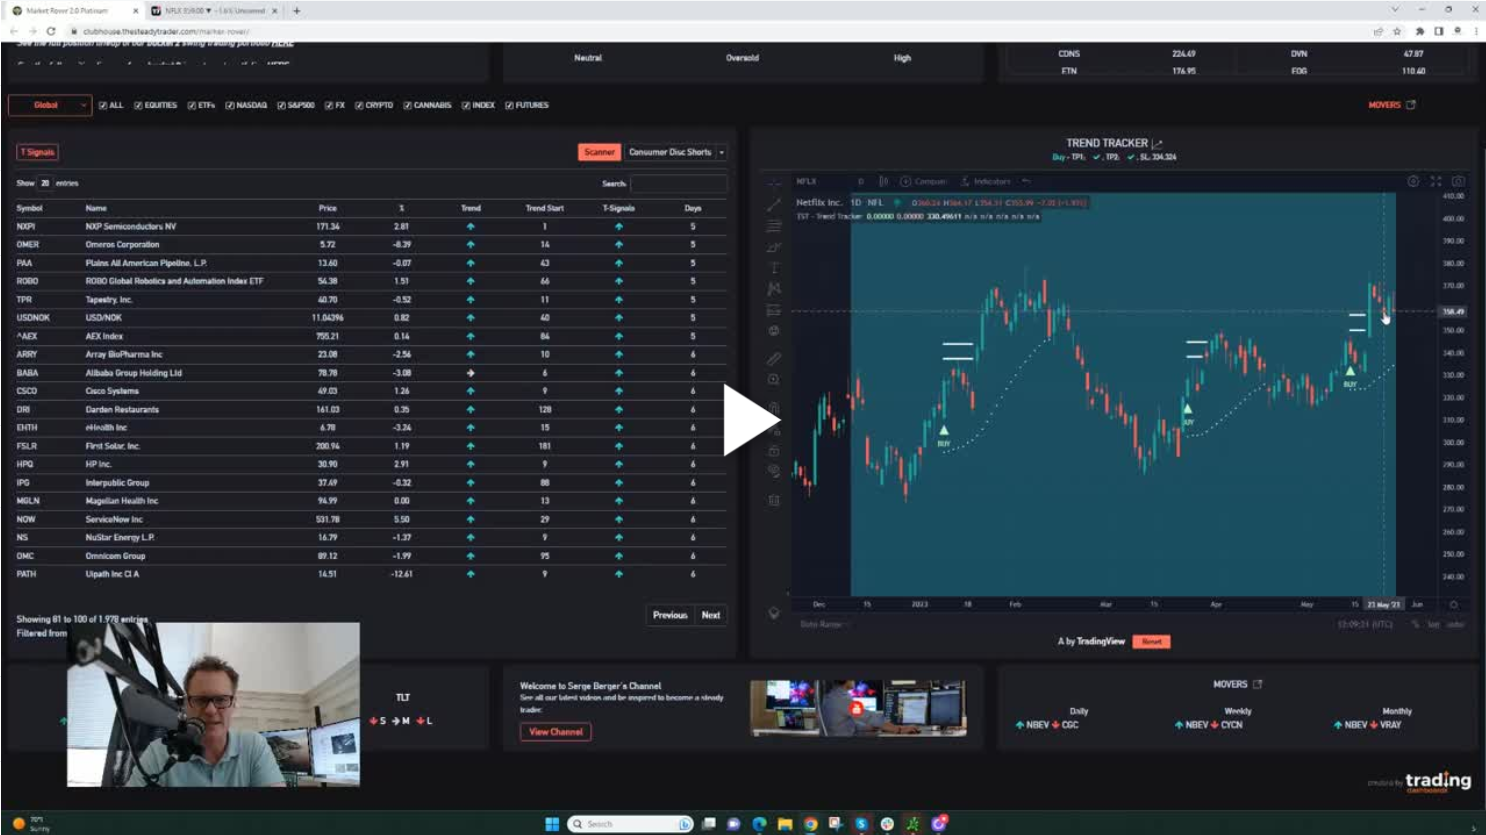Open the Indicators menu
The width and height of the screenshot is (1486, 835).
tap(985, 181)
